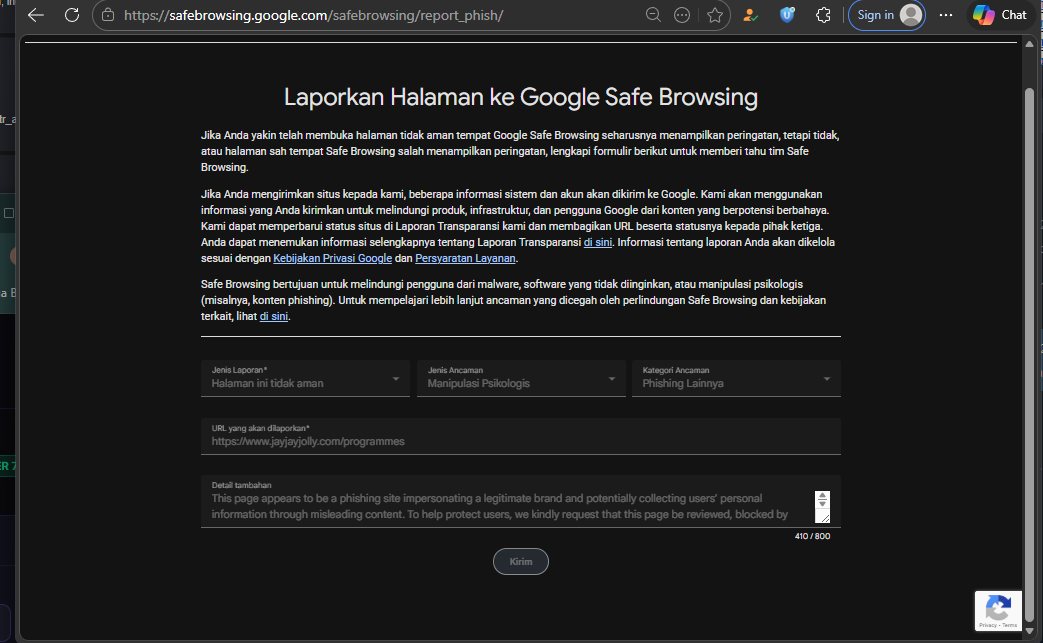The height and width of the screenshot is (643, 1043).
Task: Open the Persyaratan Layanan link
Action: point(465,258)
